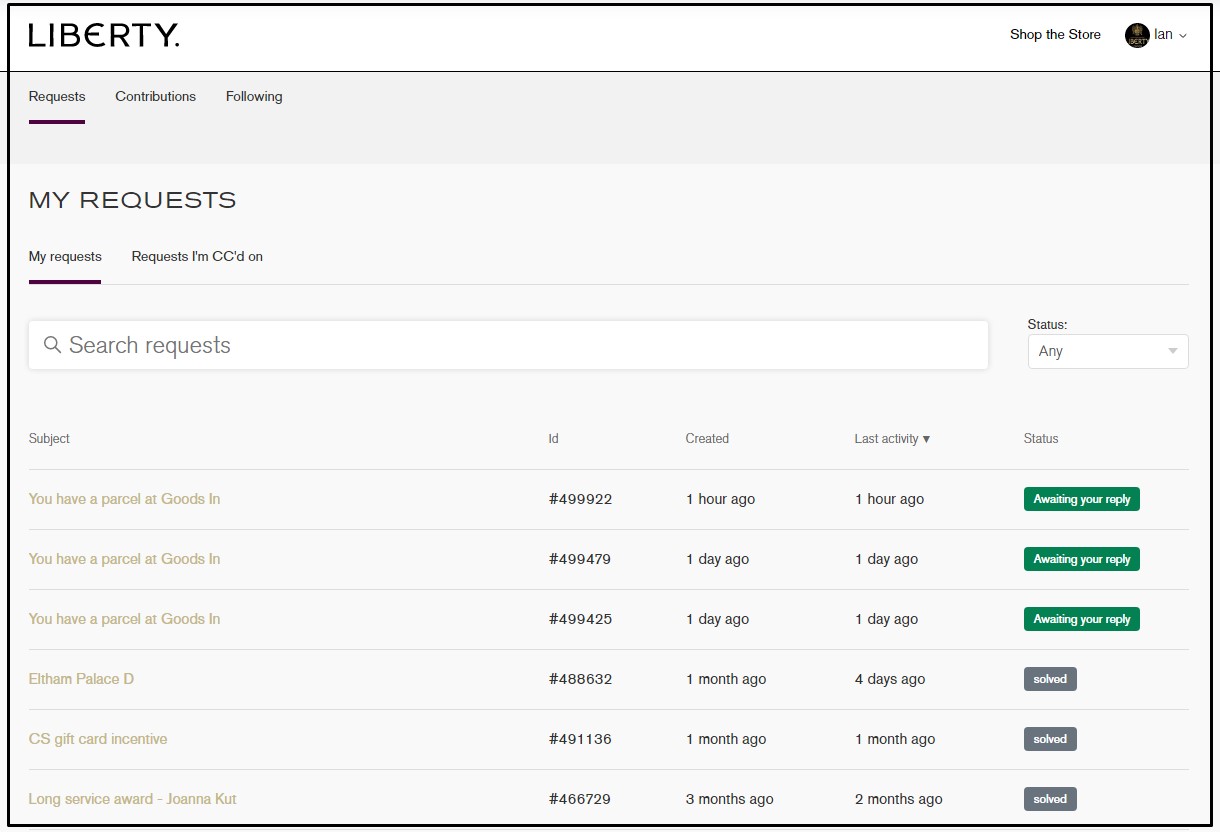1220x832 pixels.
Task: Open request #499425 parcel at Goods In
Action: coord(124,619)
